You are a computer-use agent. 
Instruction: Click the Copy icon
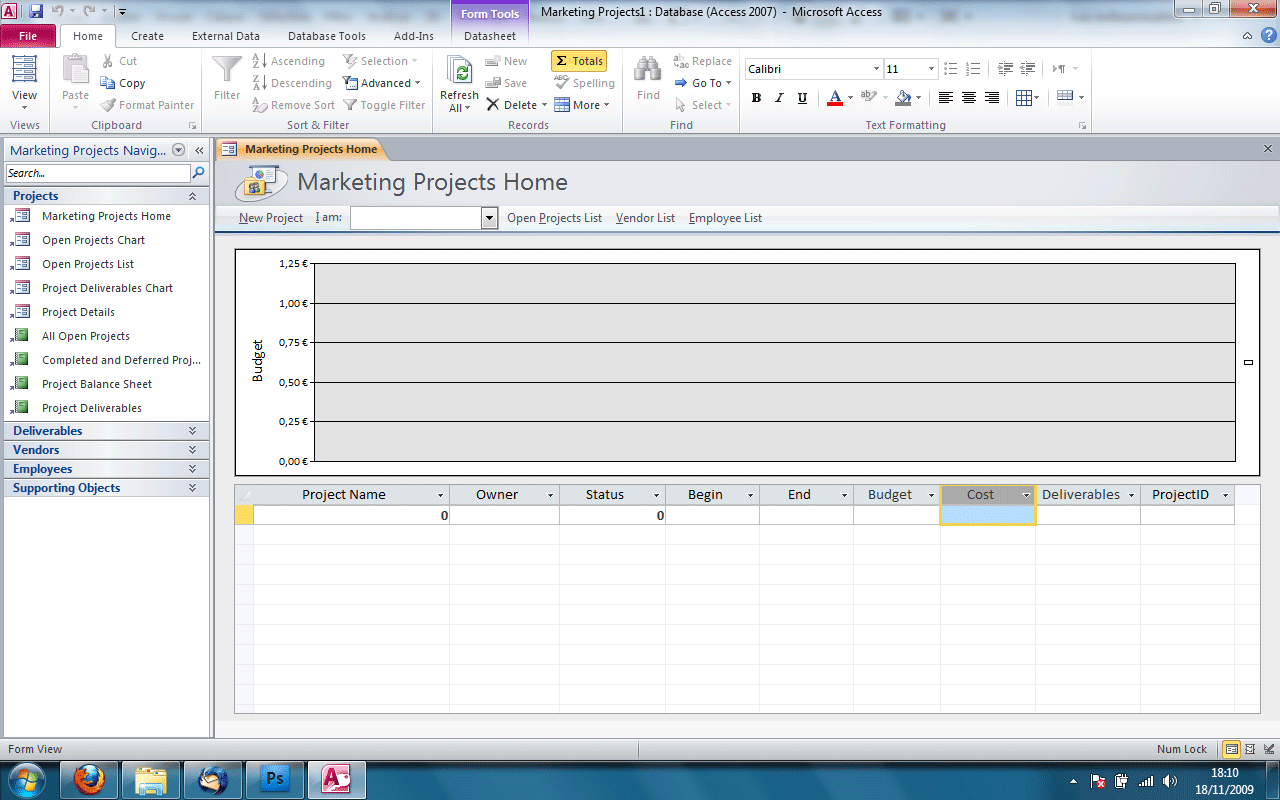[x=108, y=83]
